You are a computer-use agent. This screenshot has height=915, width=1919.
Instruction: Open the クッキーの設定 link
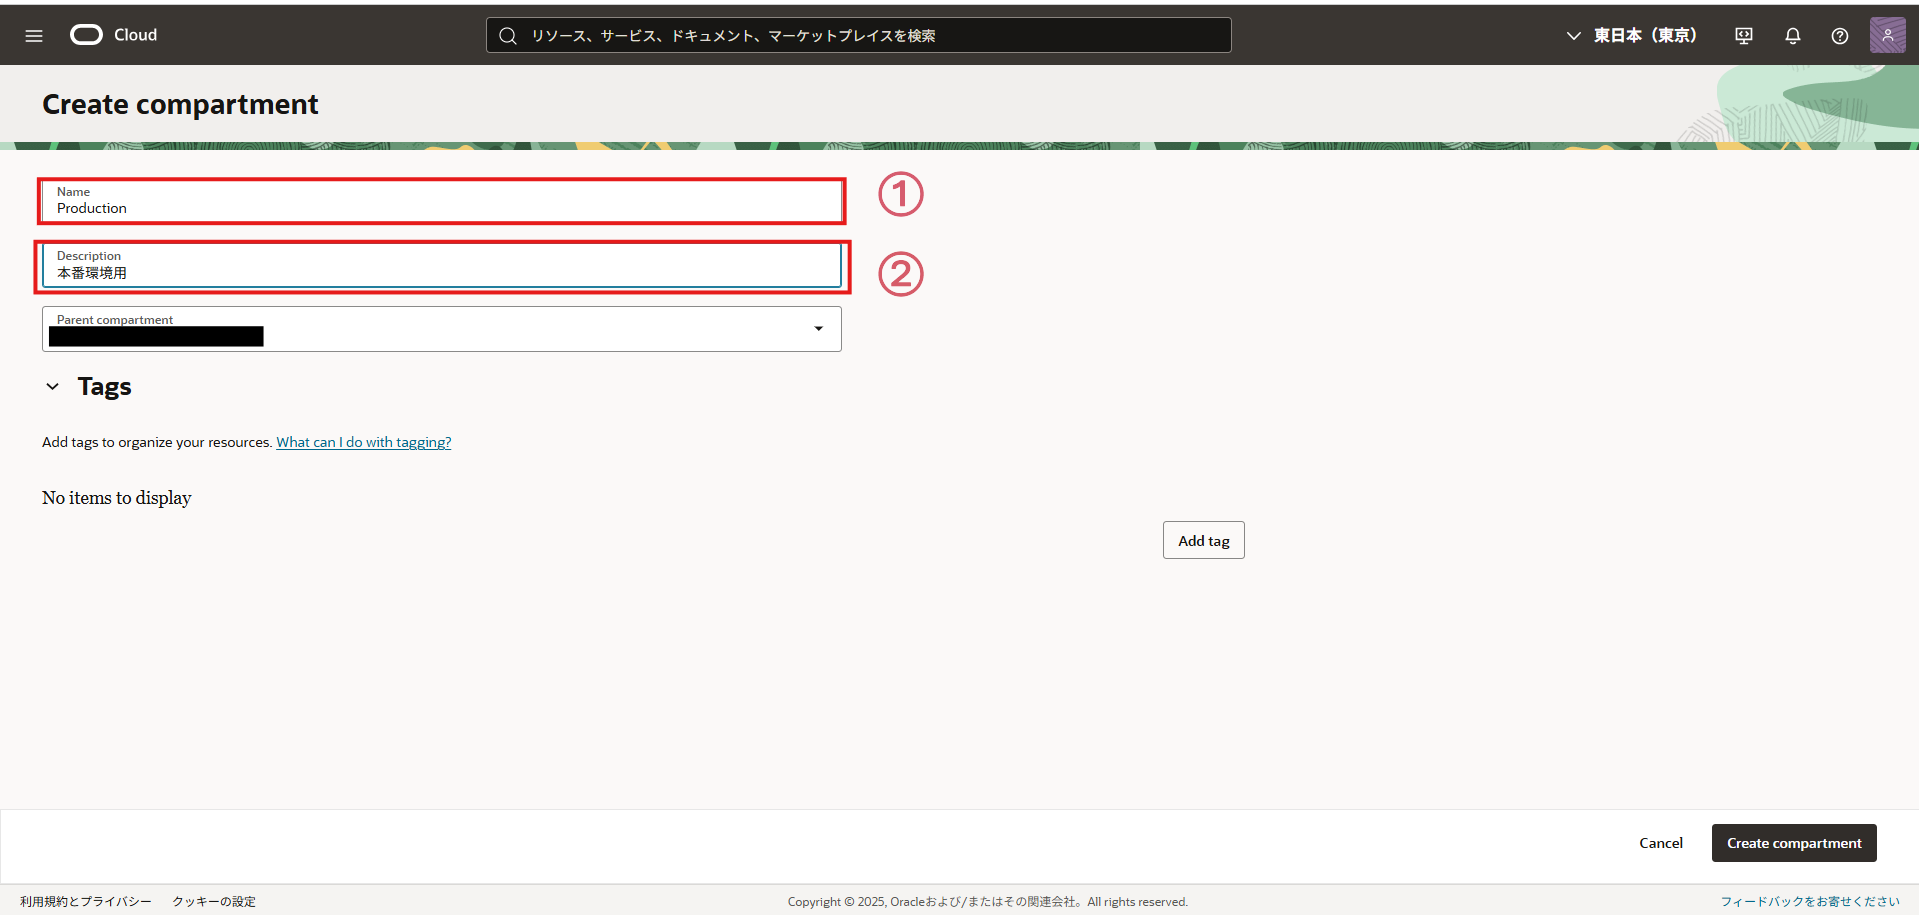pyautogui.click(x=214, y=902)
